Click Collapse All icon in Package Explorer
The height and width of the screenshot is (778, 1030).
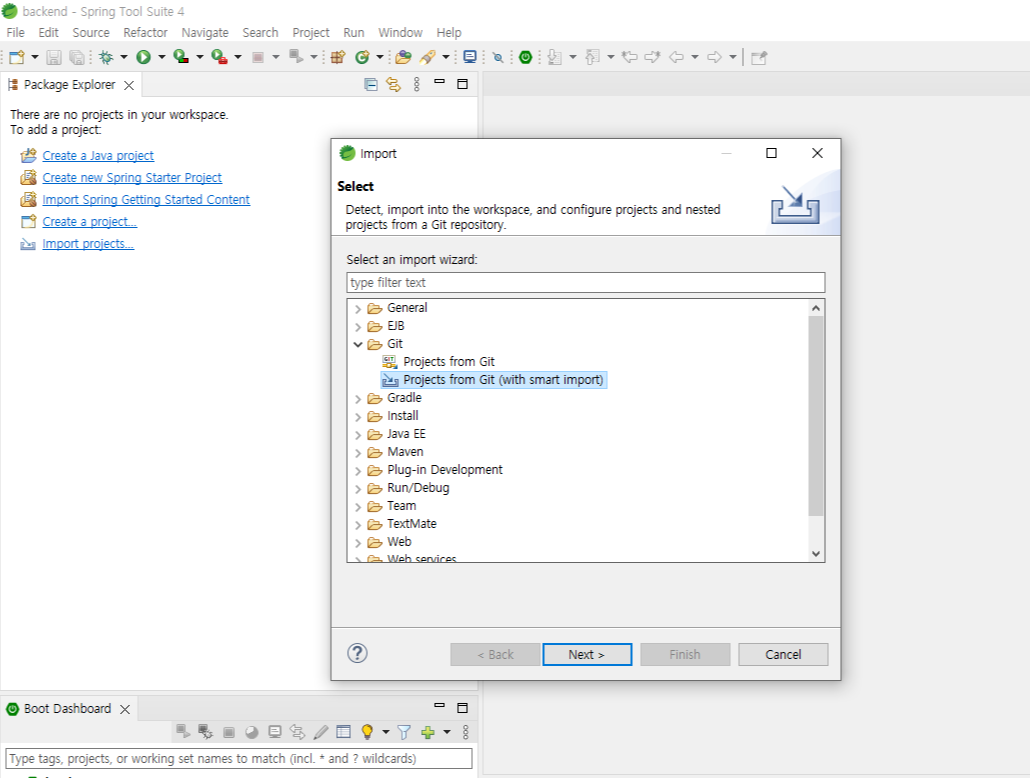click(370, 84)
